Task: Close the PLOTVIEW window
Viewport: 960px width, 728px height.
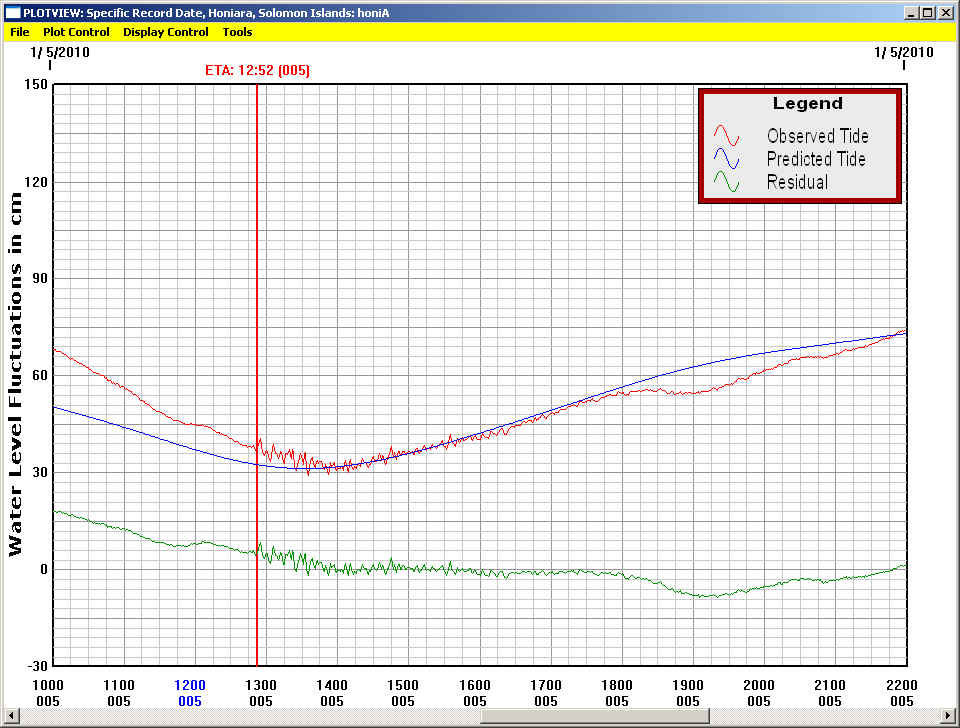Action: (x=946, y=12)
